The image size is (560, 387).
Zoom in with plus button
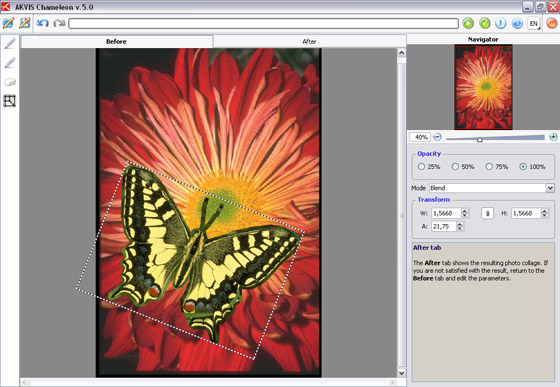point(553,137)
